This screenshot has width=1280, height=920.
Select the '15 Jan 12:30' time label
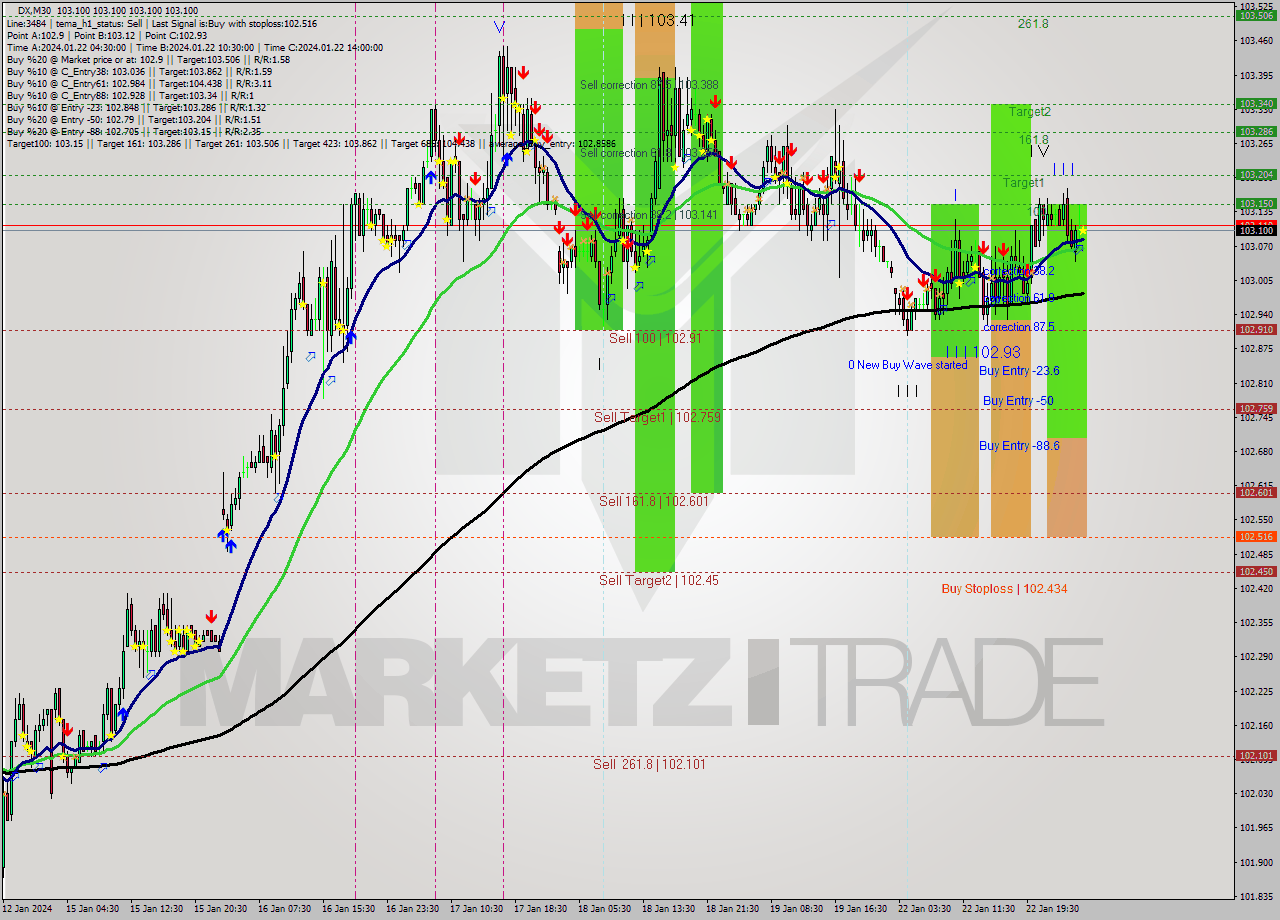point(155,909)
